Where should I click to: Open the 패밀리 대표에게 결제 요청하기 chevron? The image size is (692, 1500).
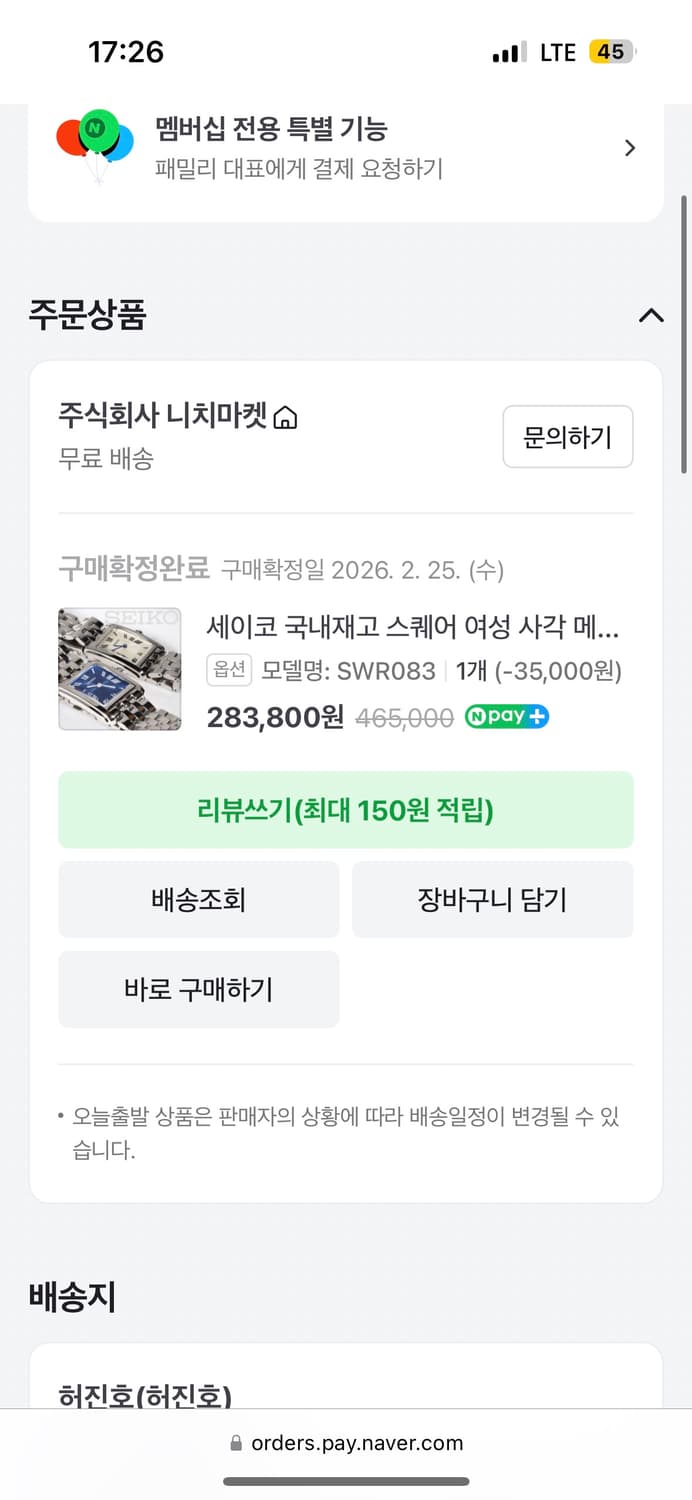pos(630,147)
